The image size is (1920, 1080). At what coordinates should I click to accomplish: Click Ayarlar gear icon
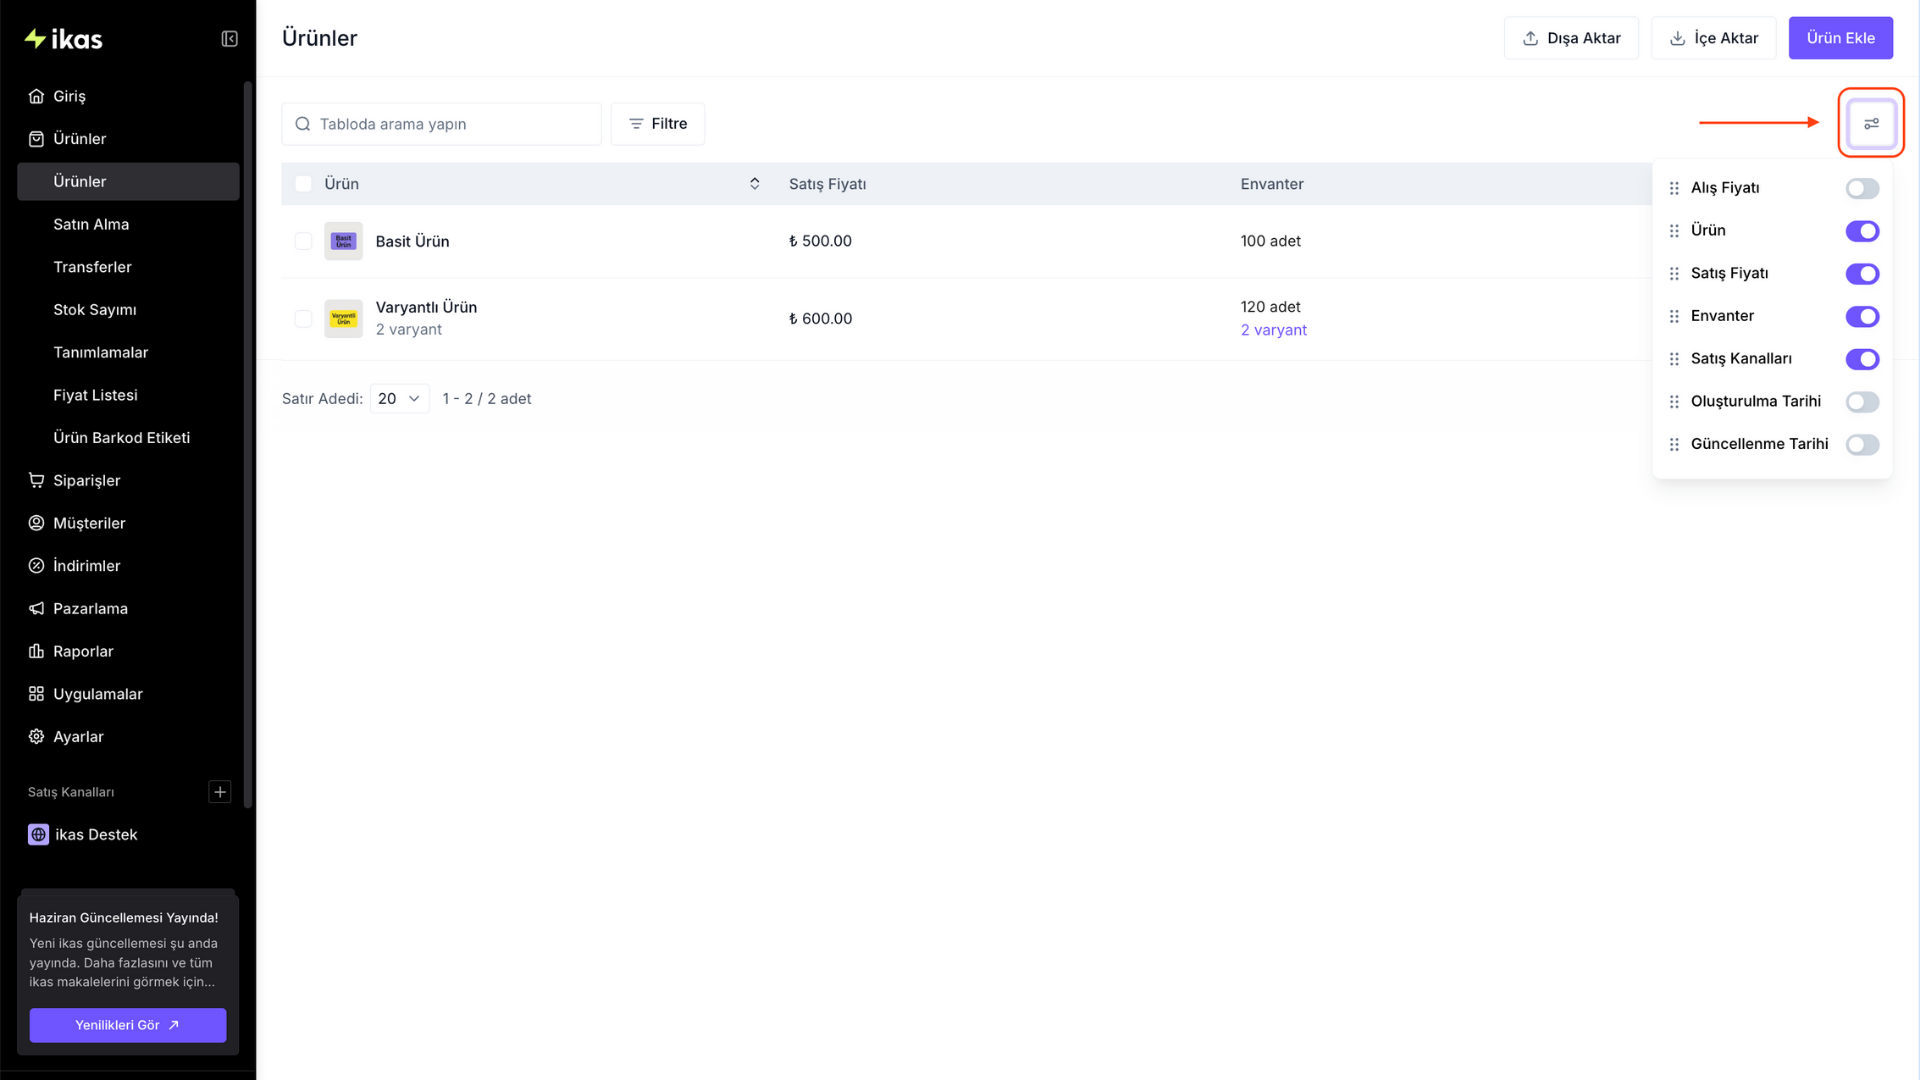[x=36, y=737]
